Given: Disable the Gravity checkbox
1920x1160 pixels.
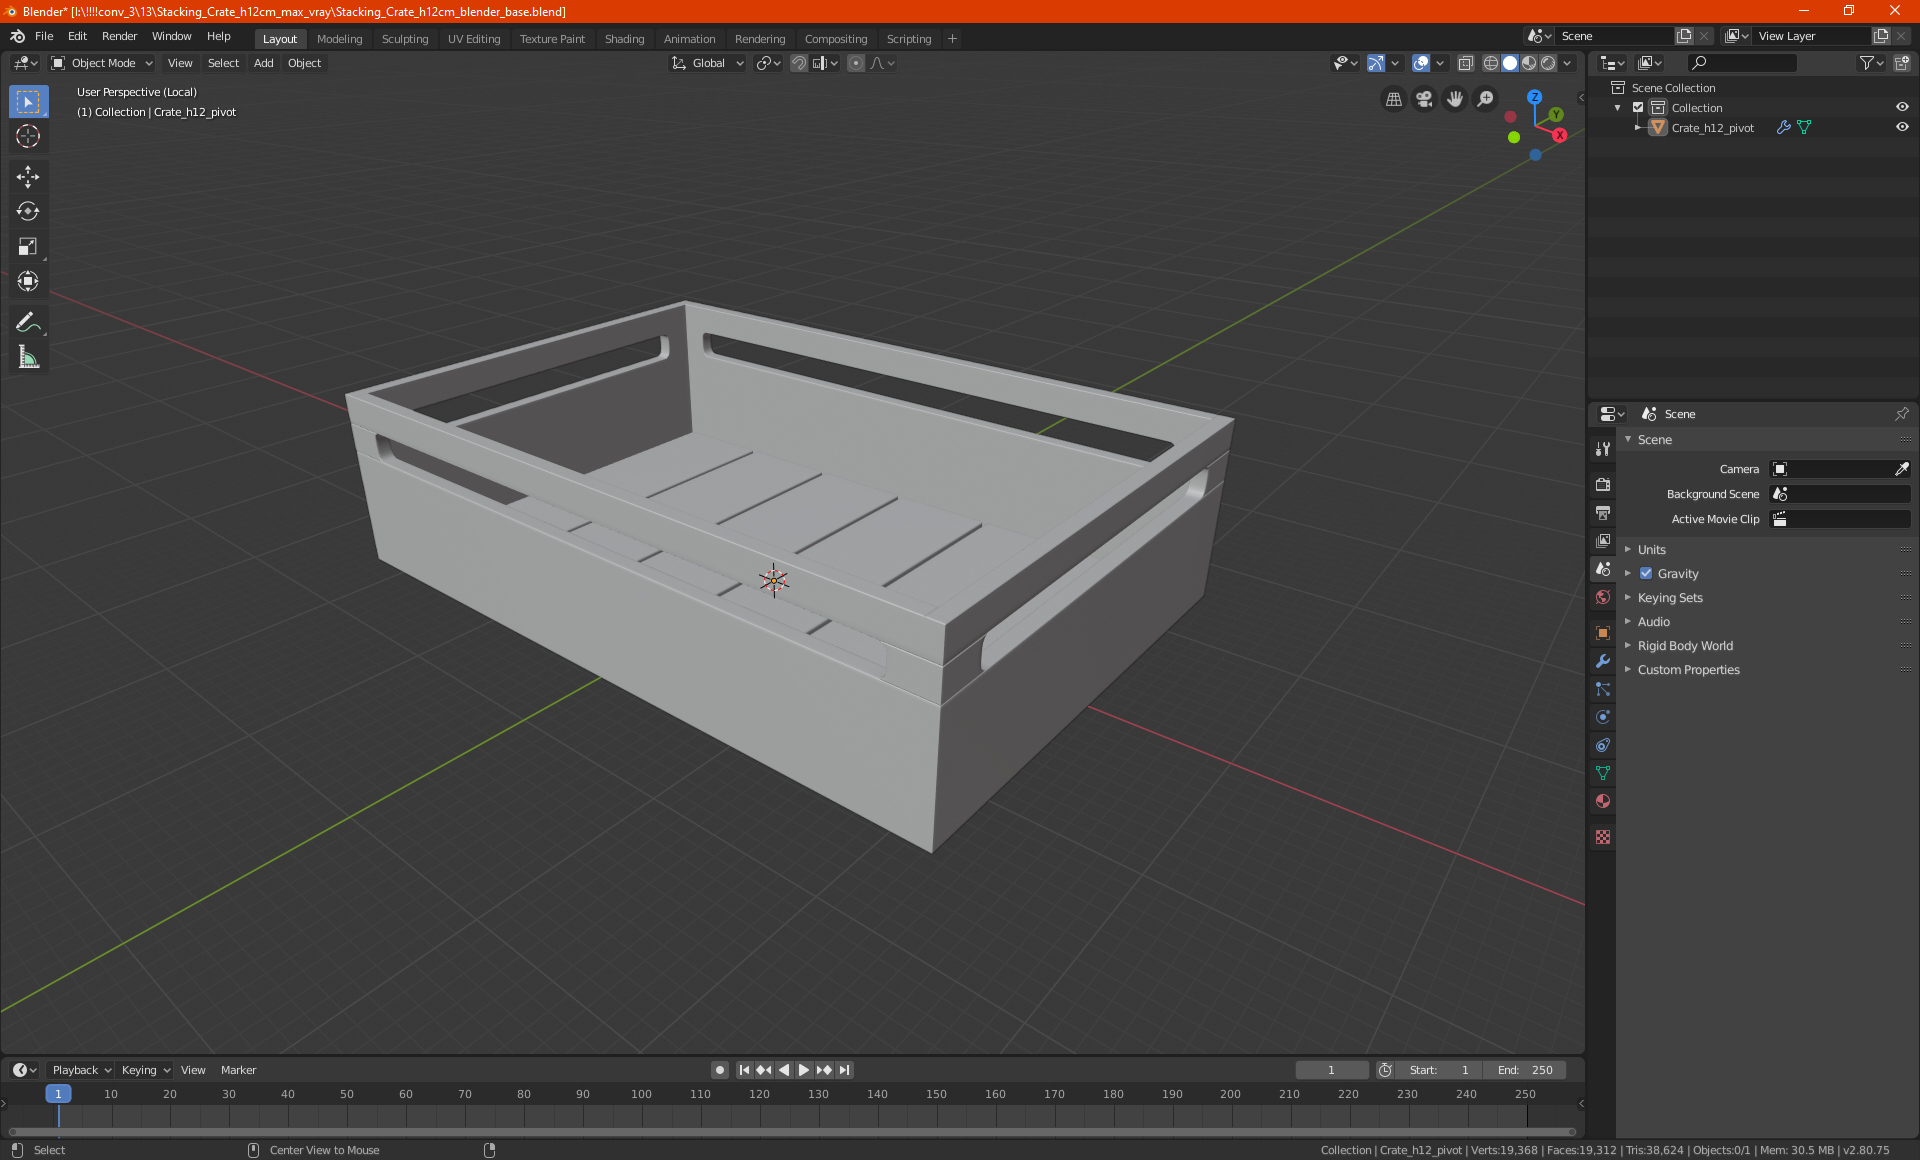Looking at the screenshot, I should click(x=1646, y=573).
